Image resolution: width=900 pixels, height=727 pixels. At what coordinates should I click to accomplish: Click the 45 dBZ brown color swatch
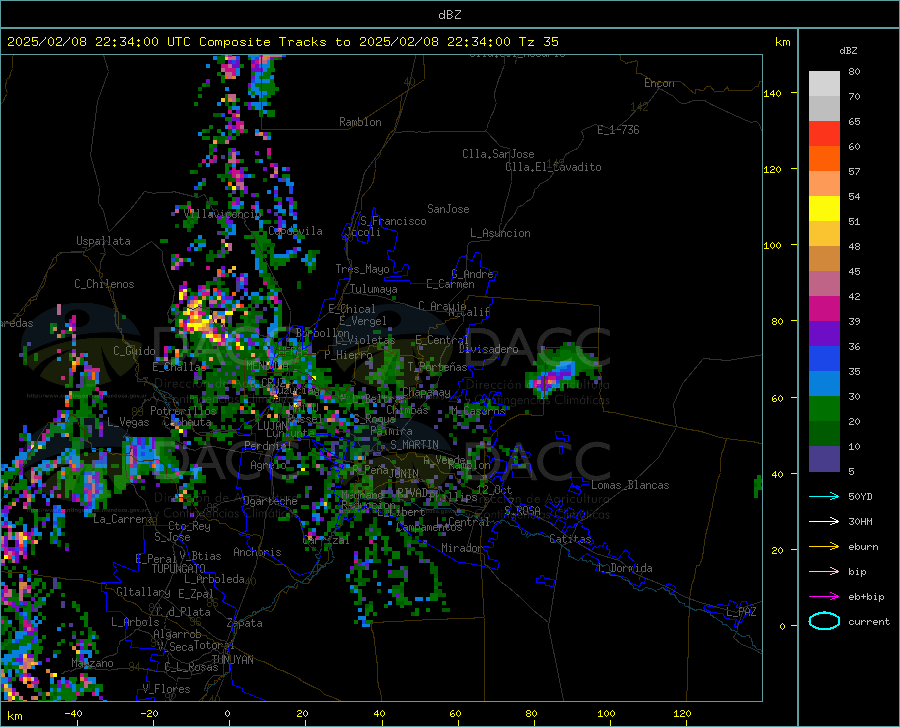[x=824, y=259]
